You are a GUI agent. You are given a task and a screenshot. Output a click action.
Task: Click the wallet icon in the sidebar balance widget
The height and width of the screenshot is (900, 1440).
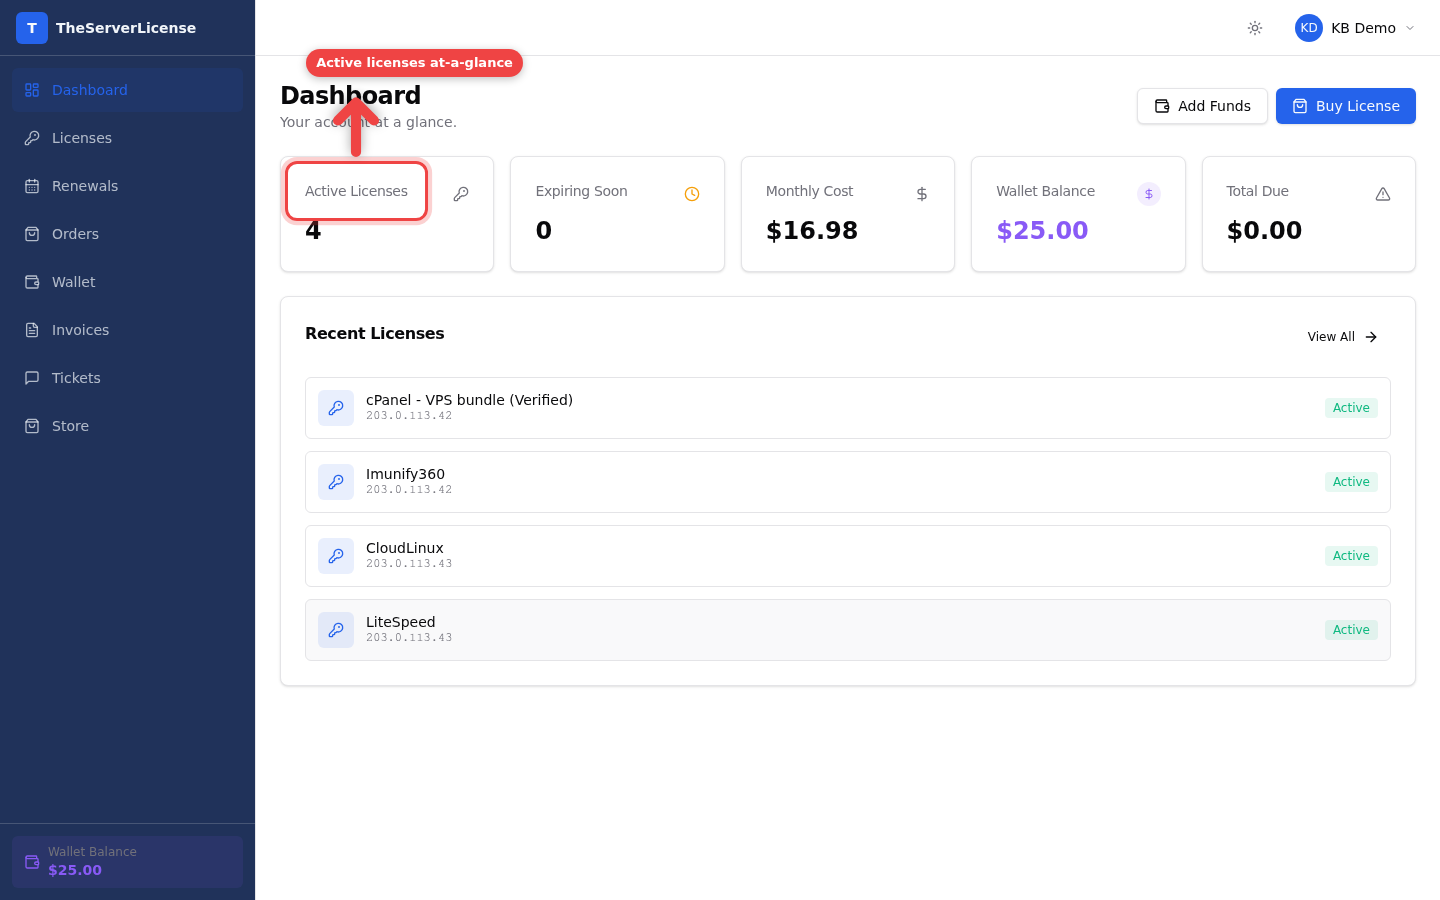(32, 862)
